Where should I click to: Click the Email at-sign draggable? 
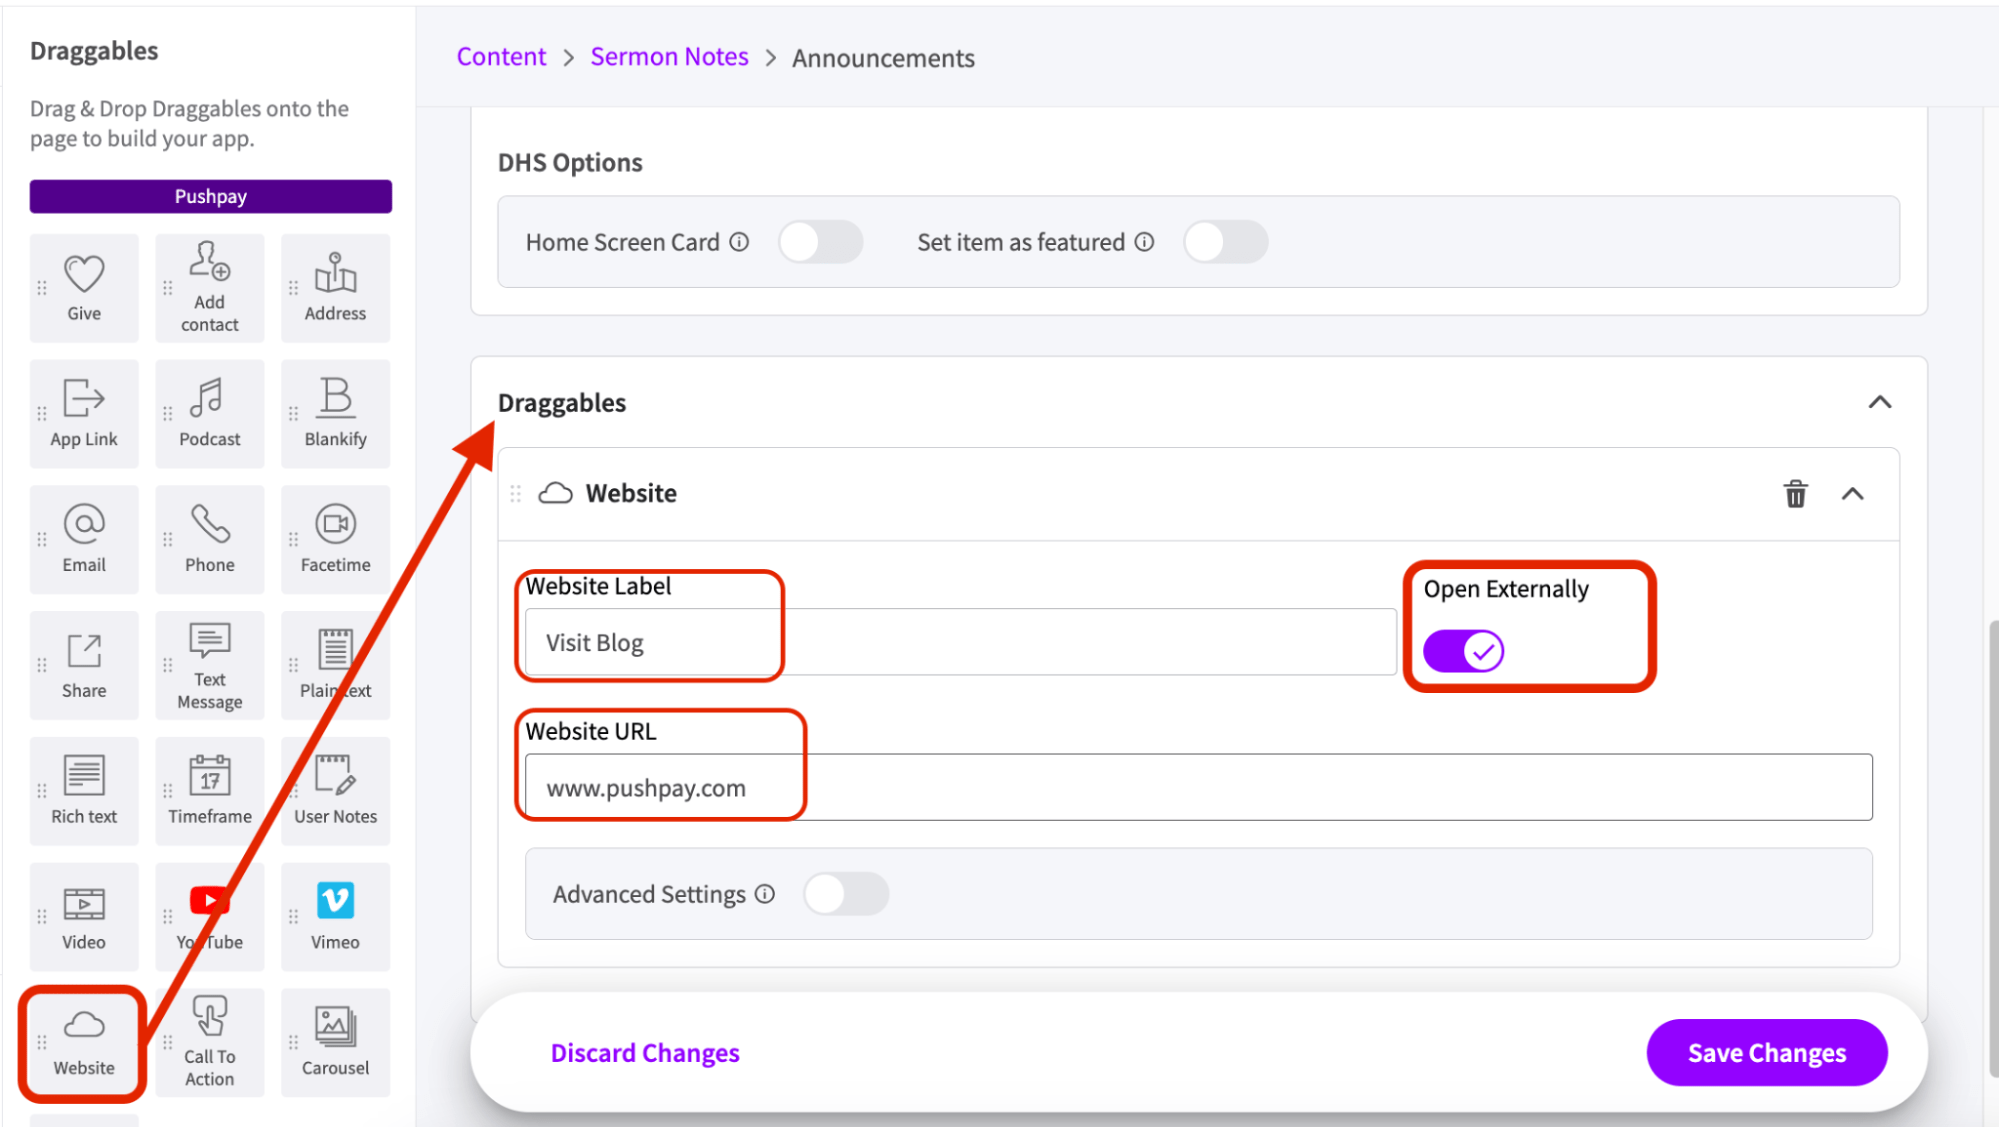[84, 538]
